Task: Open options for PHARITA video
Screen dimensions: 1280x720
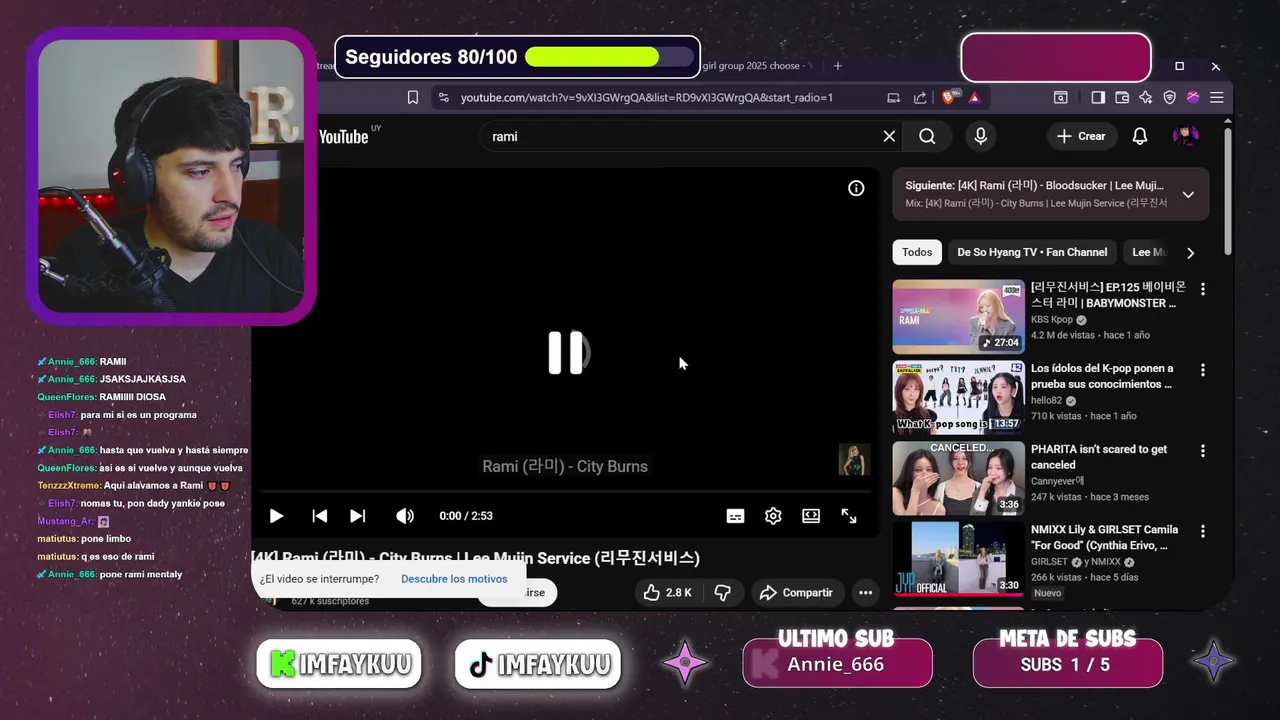Action: tap(1203, 451)
